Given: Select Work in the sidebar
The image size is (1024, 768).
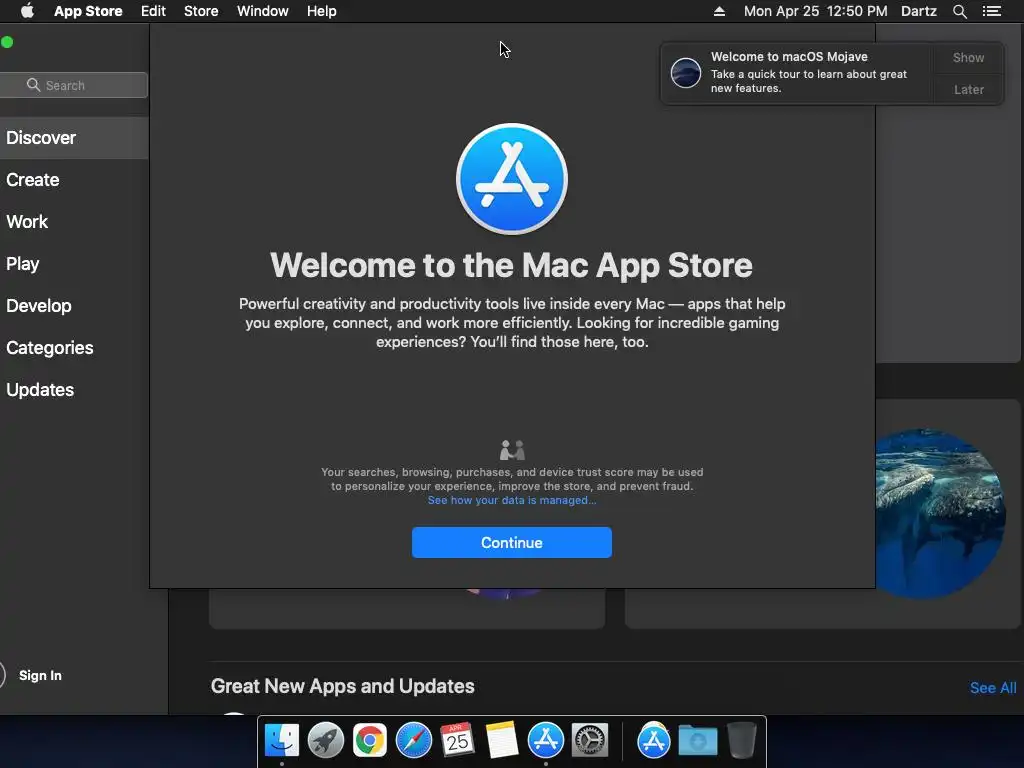Looking at the screenshot, I should pyautogui.click(x=74, y=221).
